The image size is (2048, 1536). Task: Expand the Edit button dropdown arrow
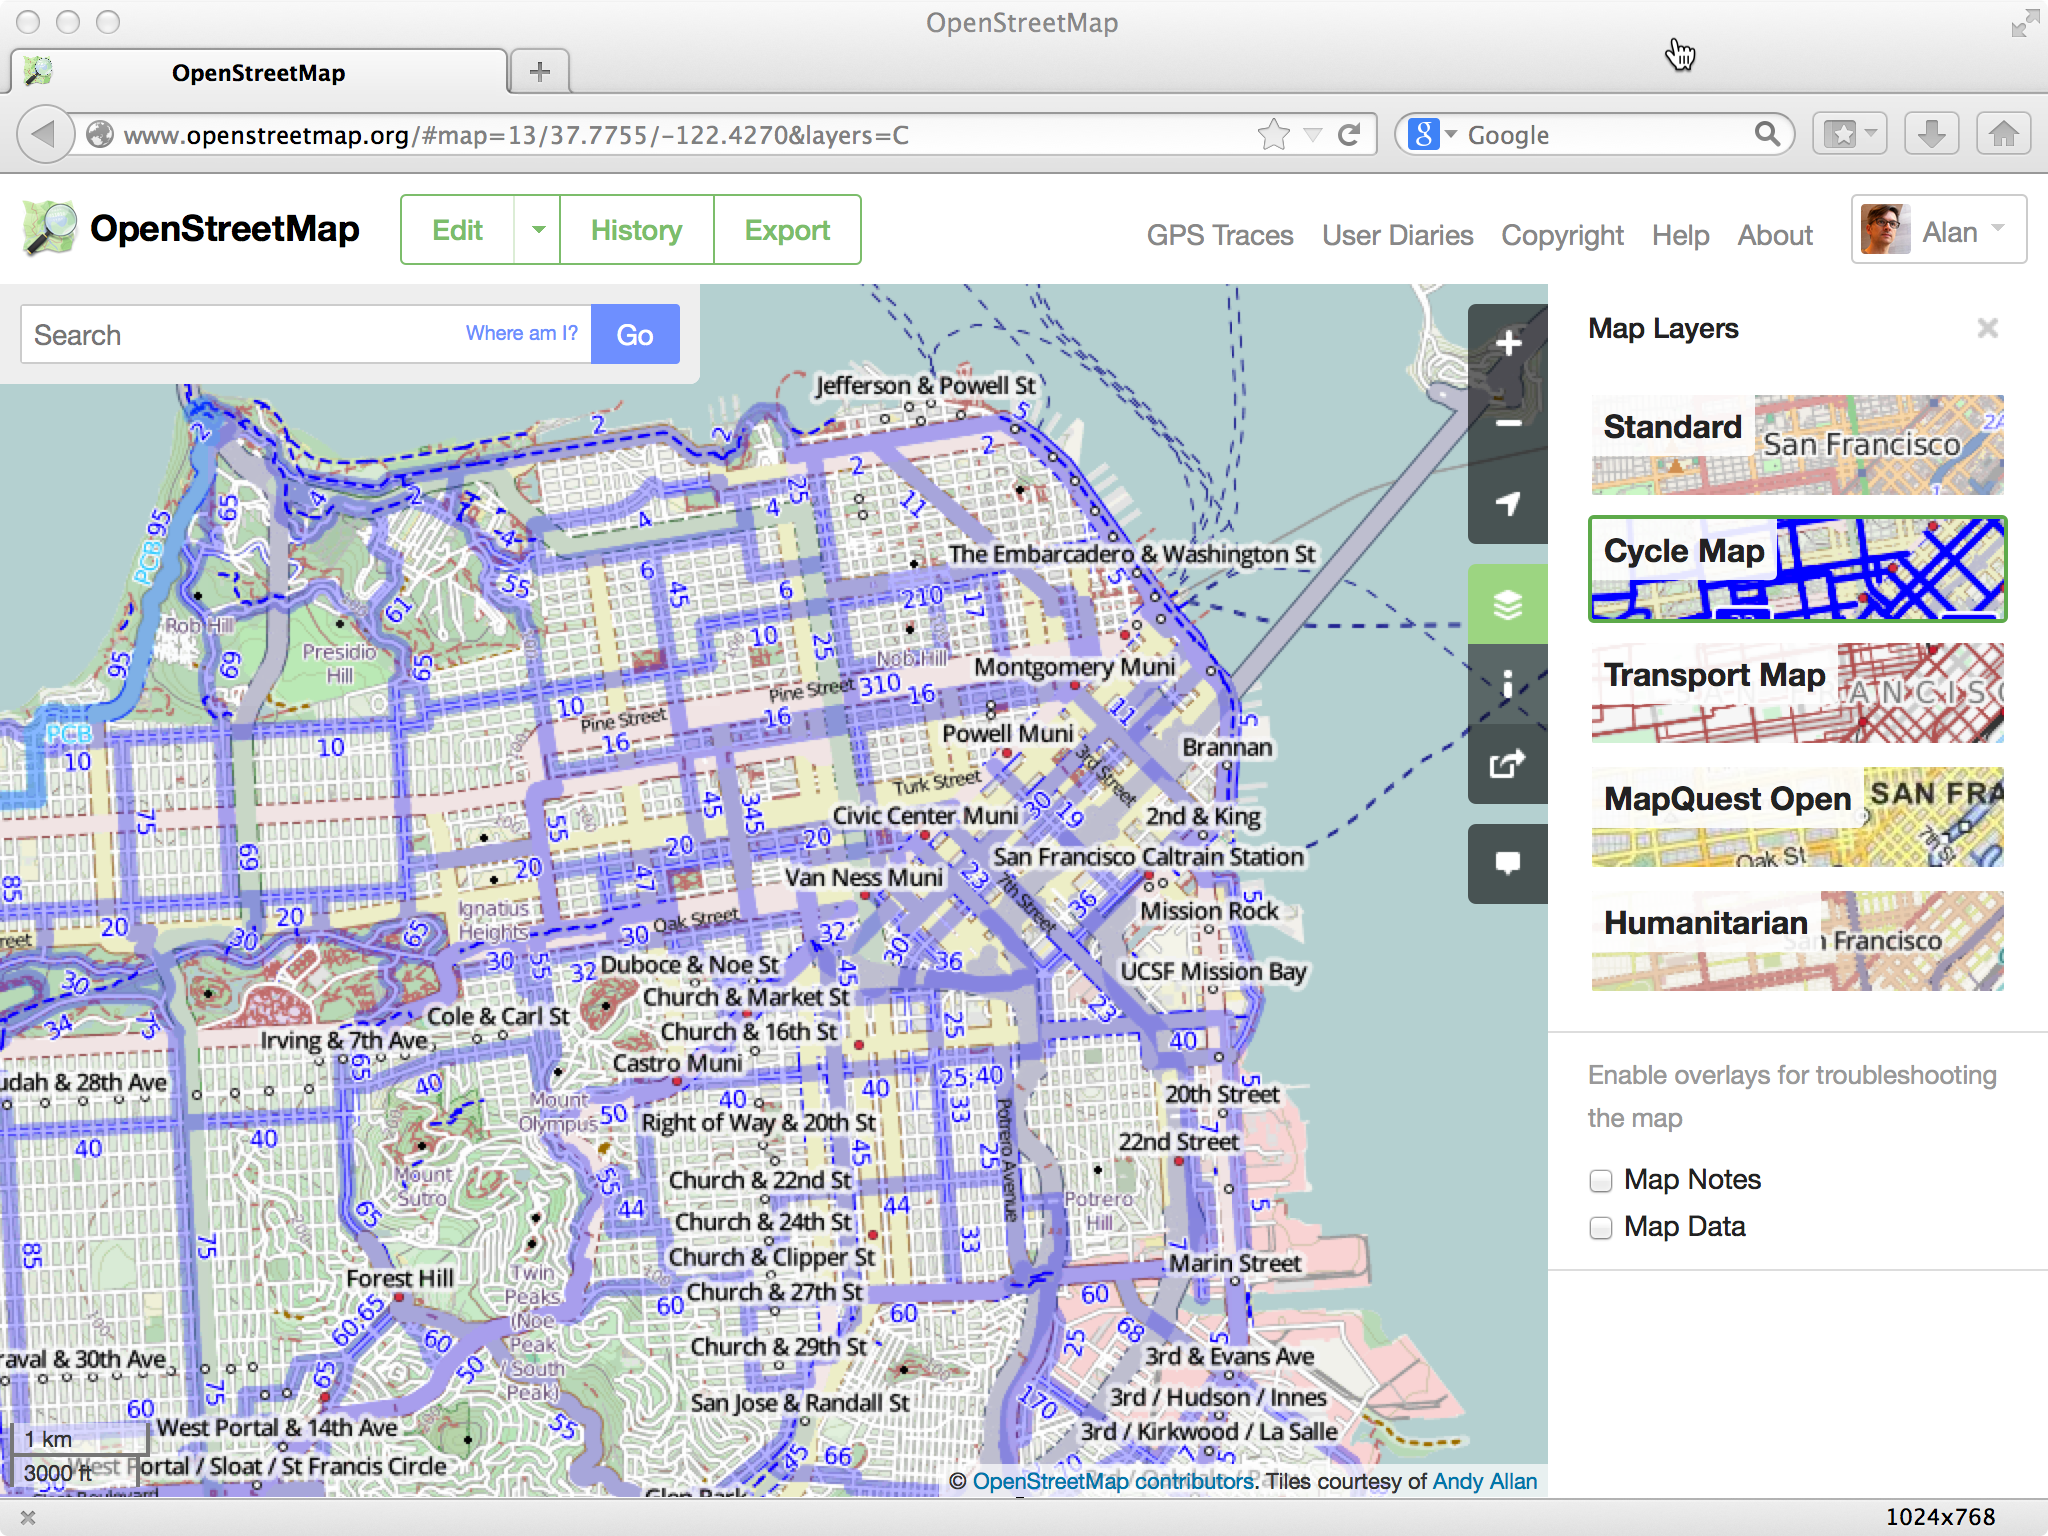click(x=538, y=230)
